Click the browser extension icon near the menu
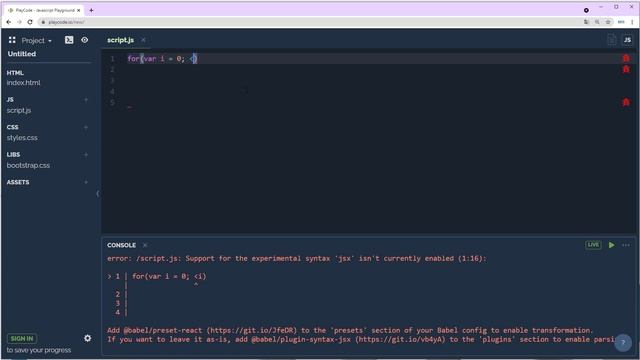Screen dimensions: 640x360 click(621, 22)
